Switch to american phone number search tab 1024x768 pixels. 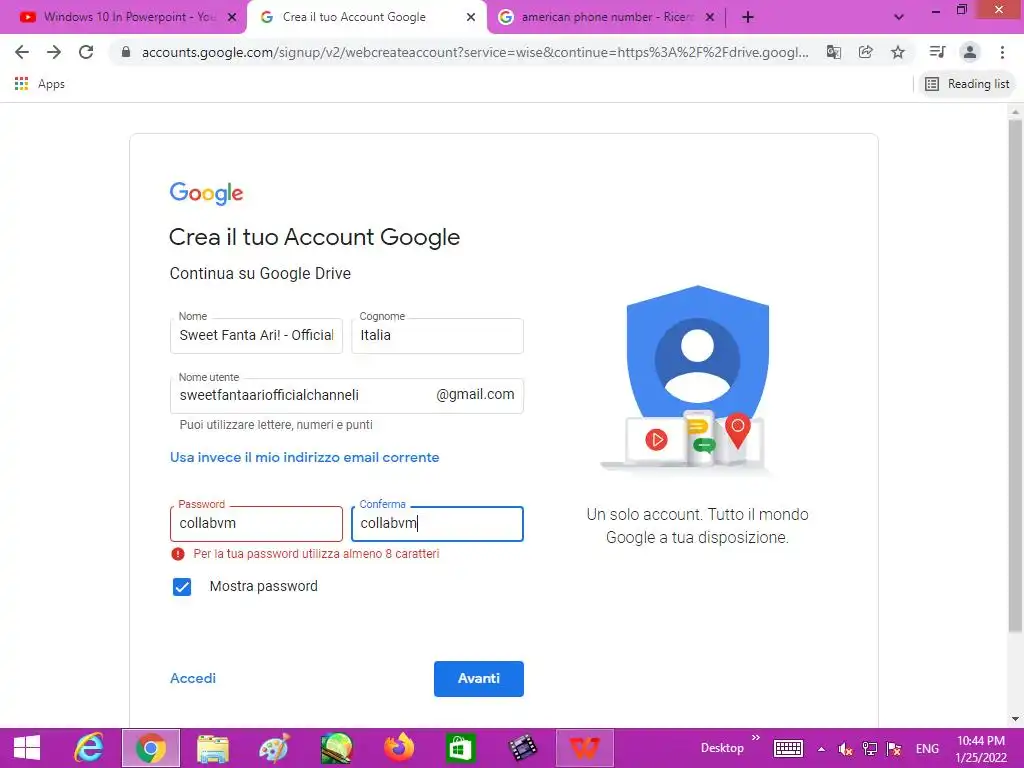click(x=599, y=17)
